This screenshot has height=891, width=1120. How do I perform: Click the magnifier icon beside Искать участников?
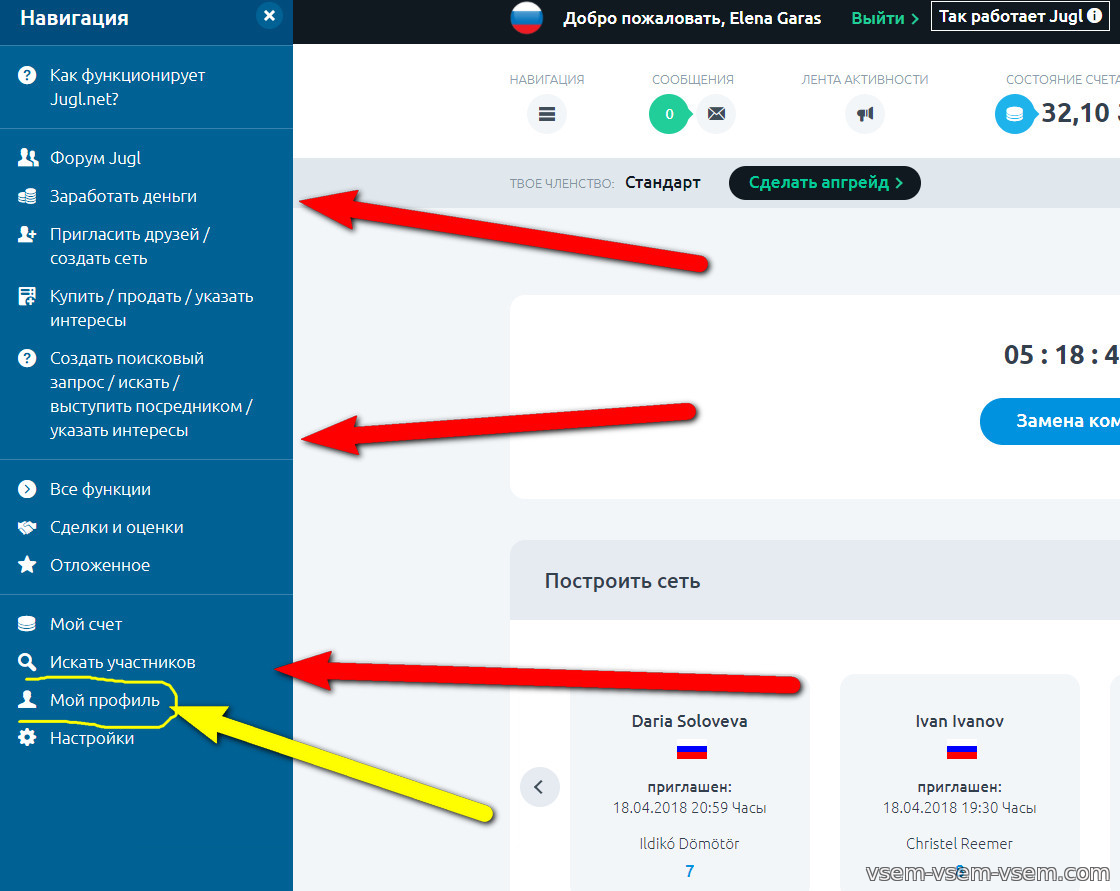(x=27, y=662)
